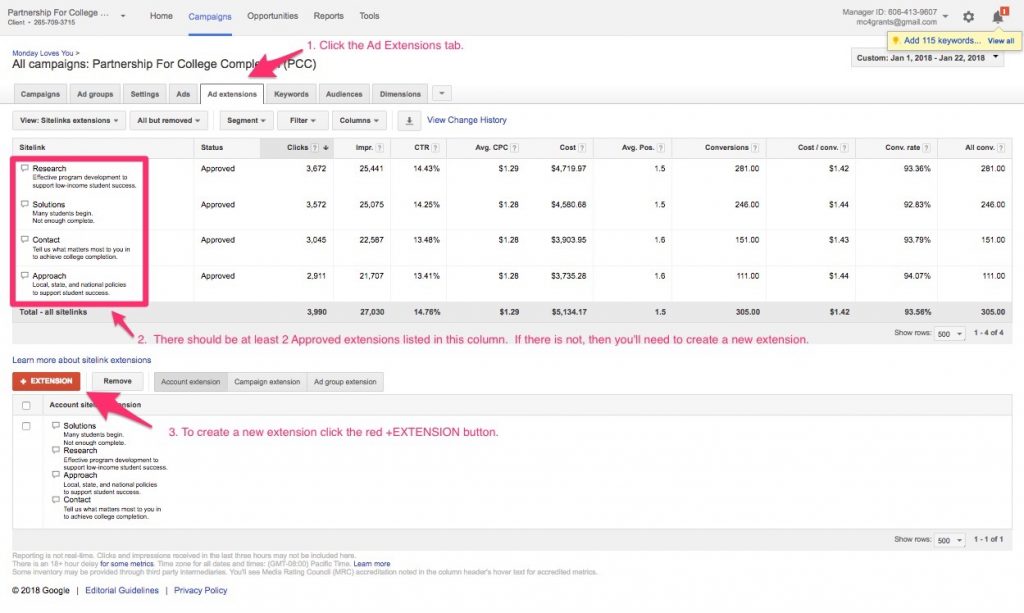1024x613 pixels.
Task: Go to the Home menu
Action: [x=161, y=16]
